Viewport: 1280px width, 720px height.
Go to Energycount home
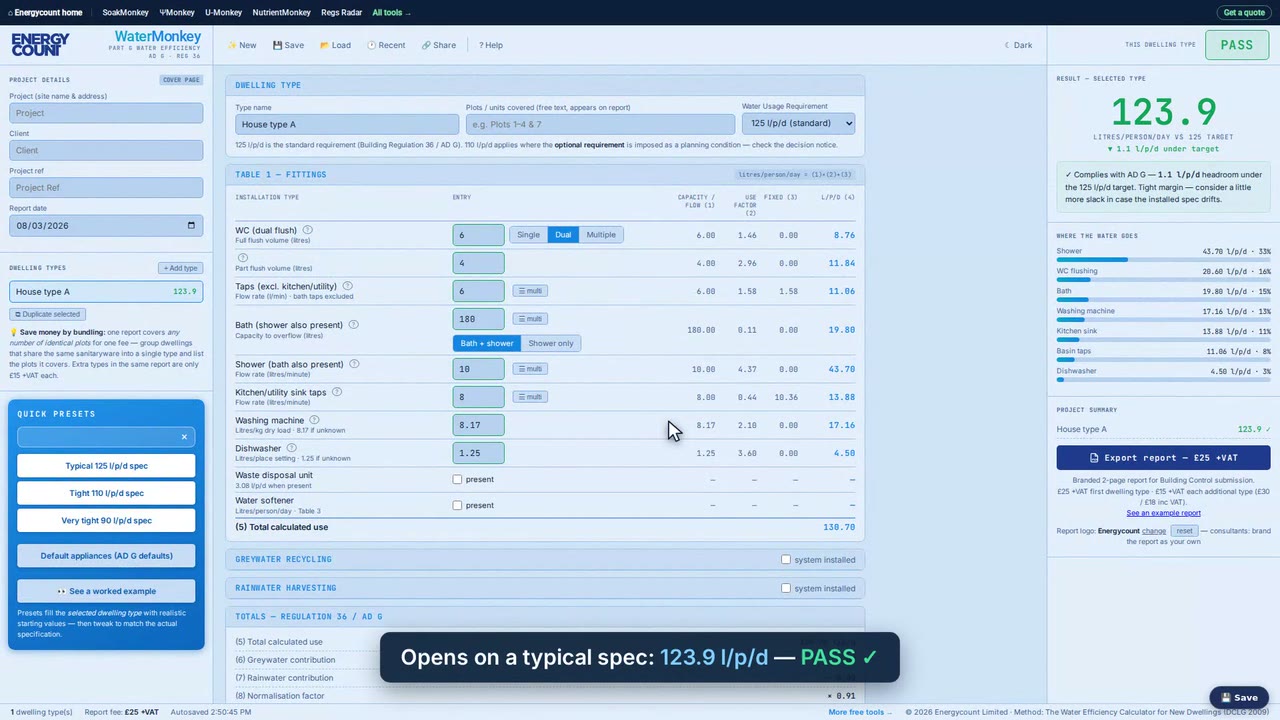pyautogui.click(x=45, y=13)
